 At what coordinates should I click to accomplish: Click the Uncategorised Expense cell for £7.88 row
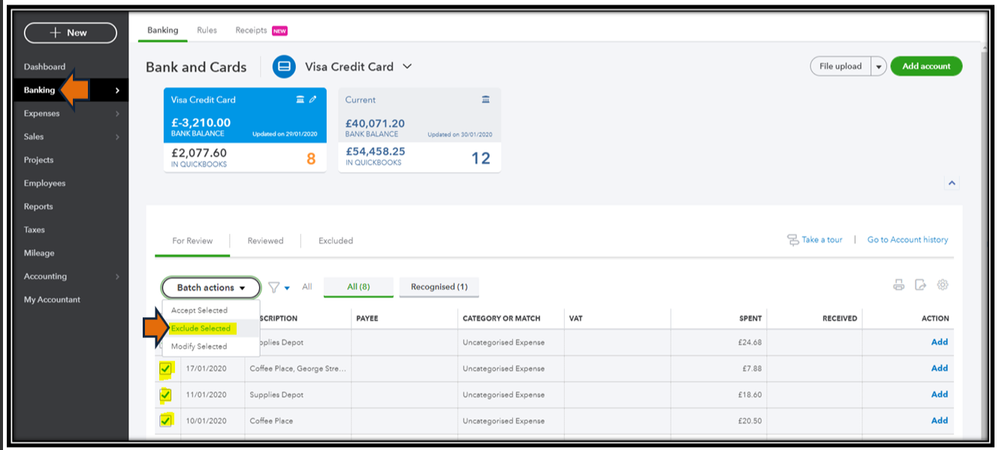[x=504, y=368]
